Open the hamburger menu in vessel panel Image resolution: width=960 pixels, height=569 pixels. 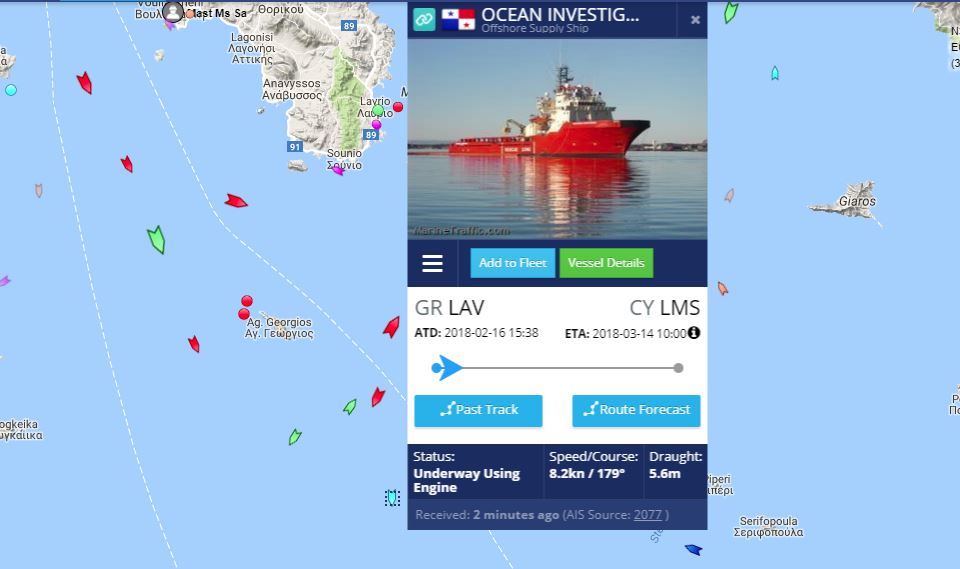click(432, 263)
